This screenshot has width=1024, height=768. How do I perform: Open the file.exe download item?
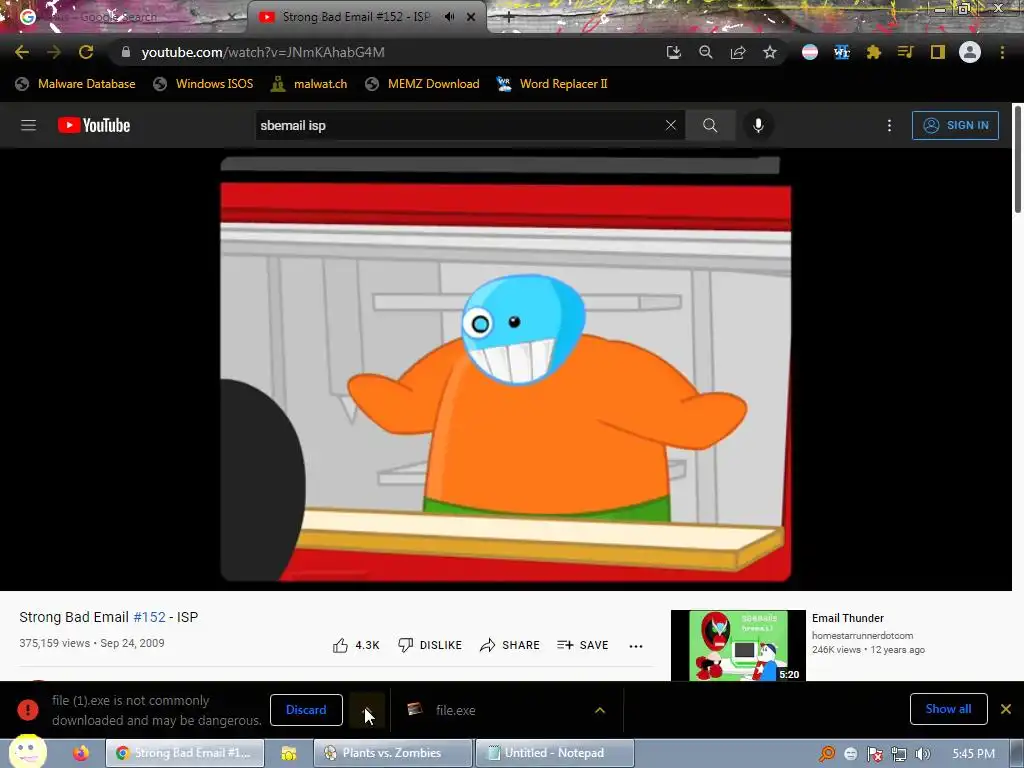tap(455, 710)
